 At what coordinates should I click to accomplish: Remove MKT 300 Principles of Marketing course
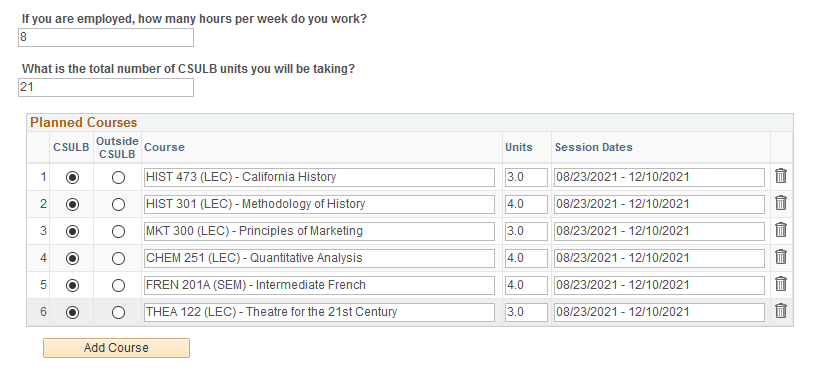point(780,230)
